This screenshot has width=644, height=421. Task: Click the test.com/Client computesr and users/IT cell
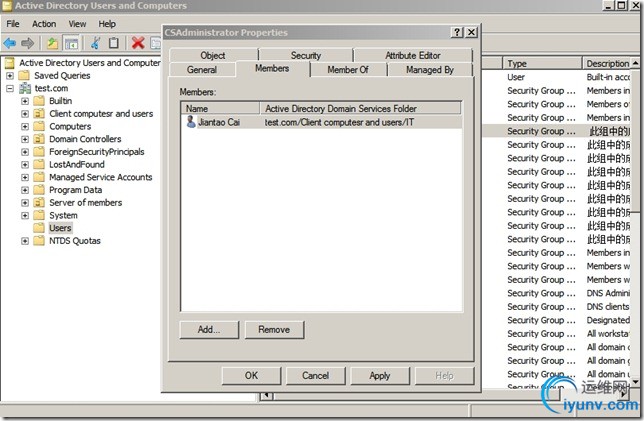coord(339,122)
